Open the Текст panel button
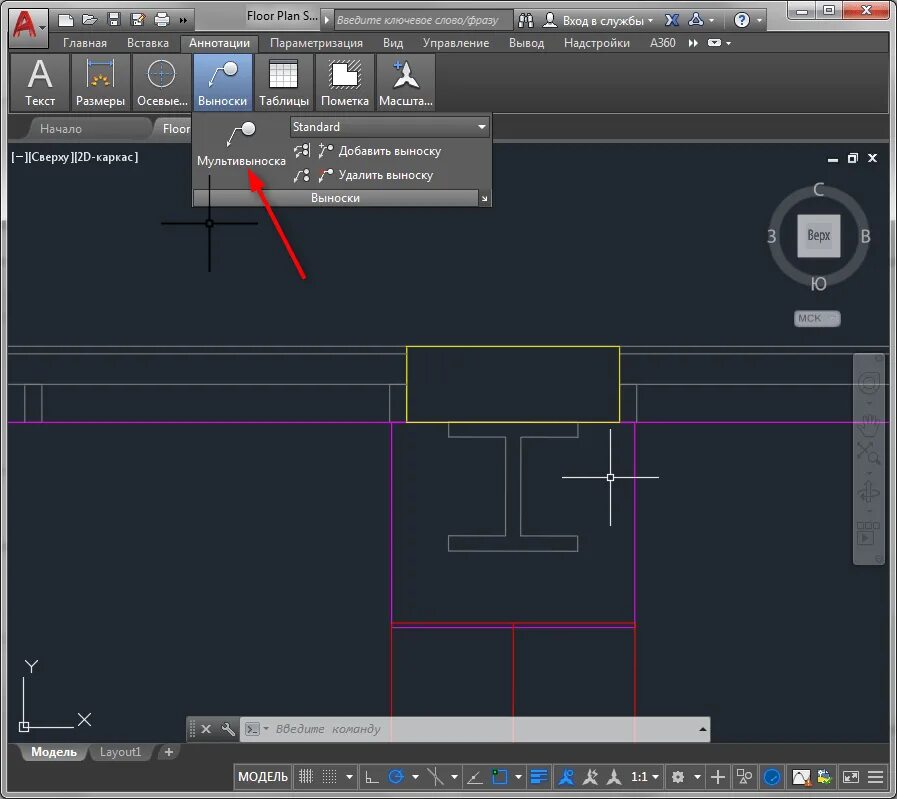Viewport: 897px width, 799px height. click(40, 82)
